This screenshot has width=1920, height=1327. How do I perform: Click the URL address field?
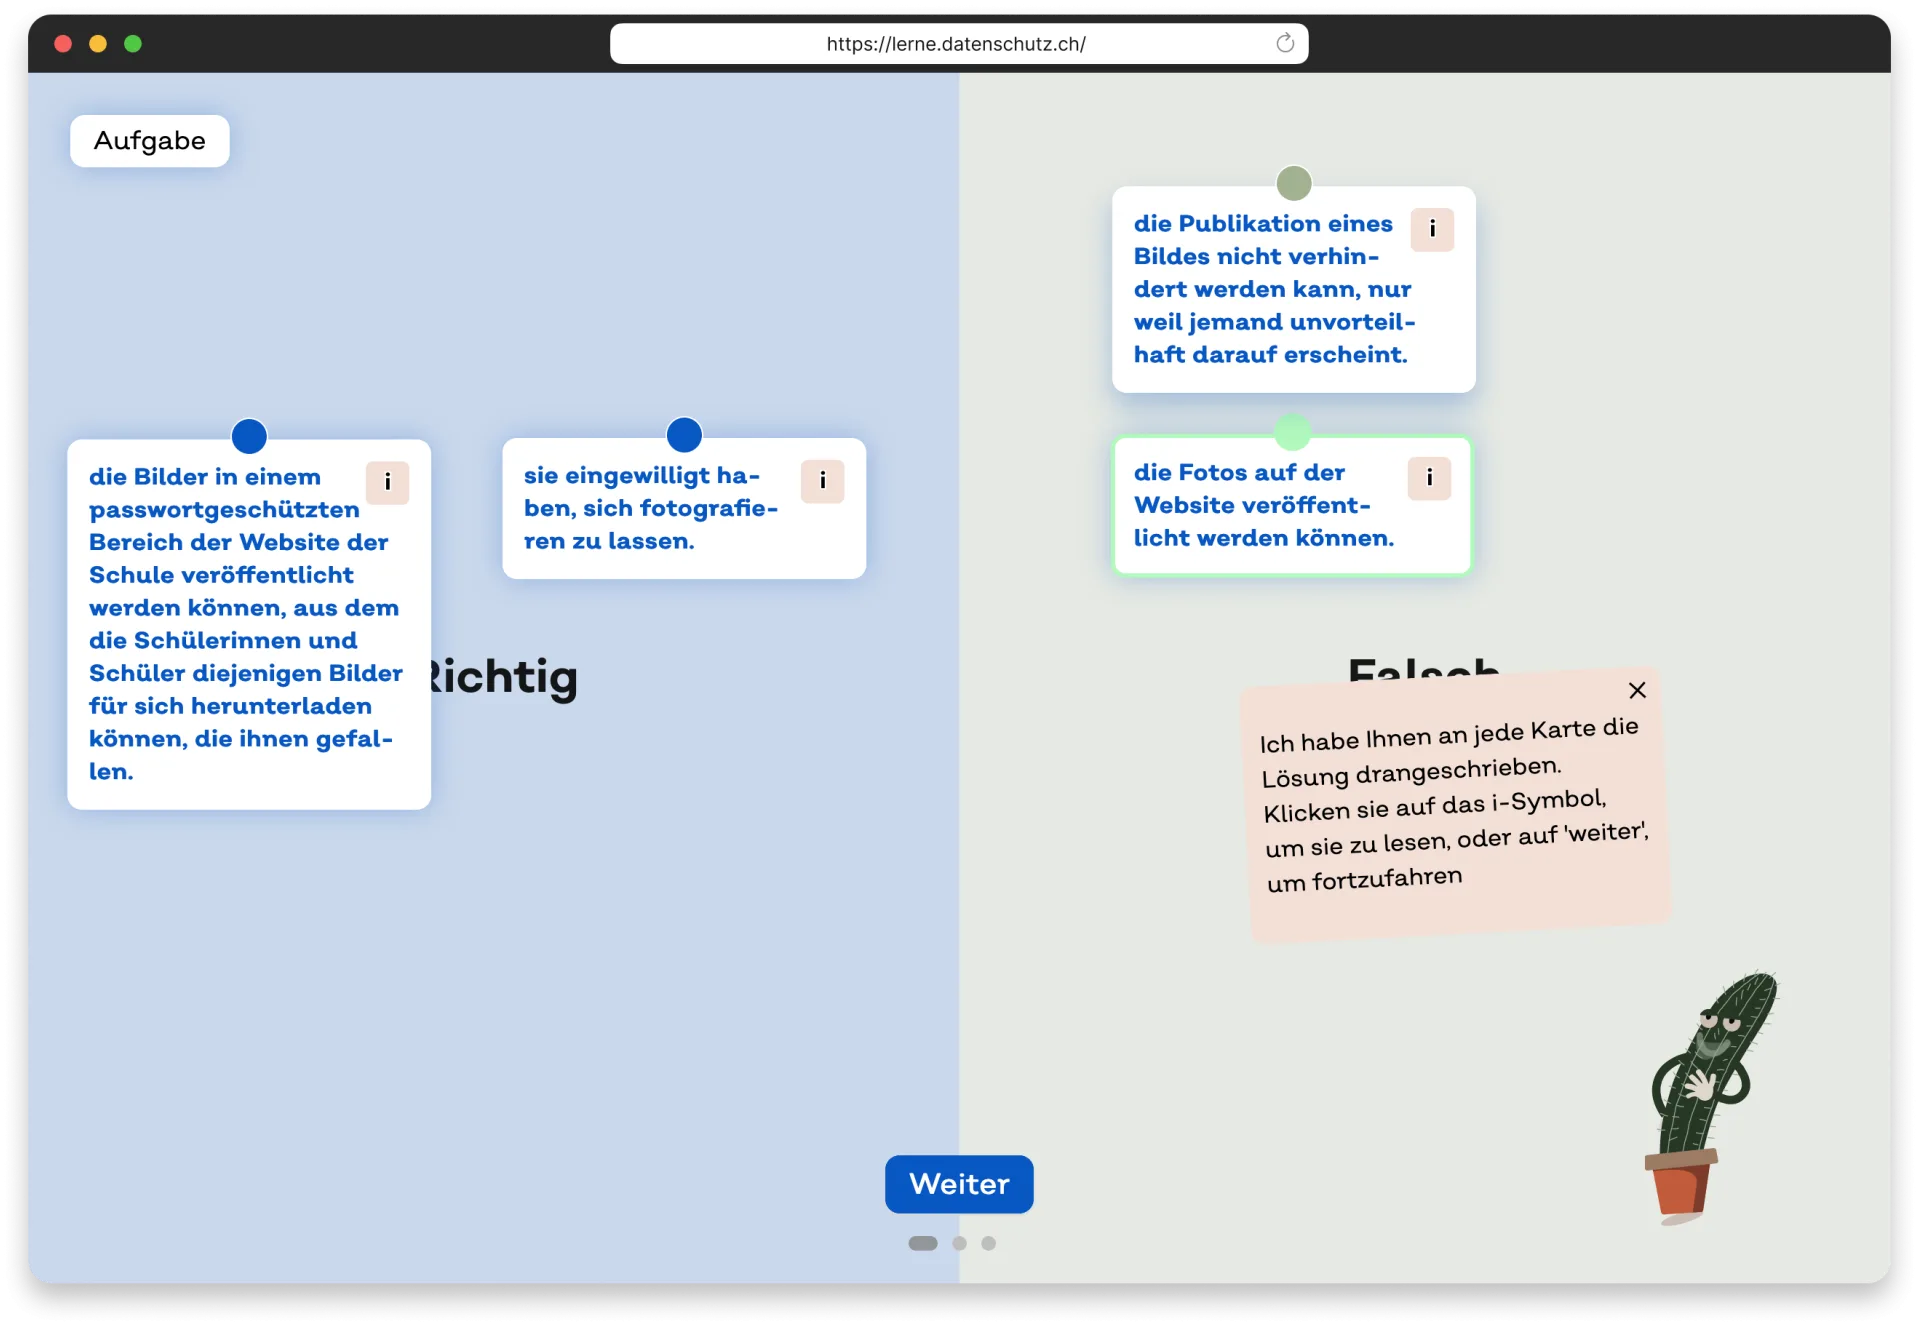tap(955, 44)
